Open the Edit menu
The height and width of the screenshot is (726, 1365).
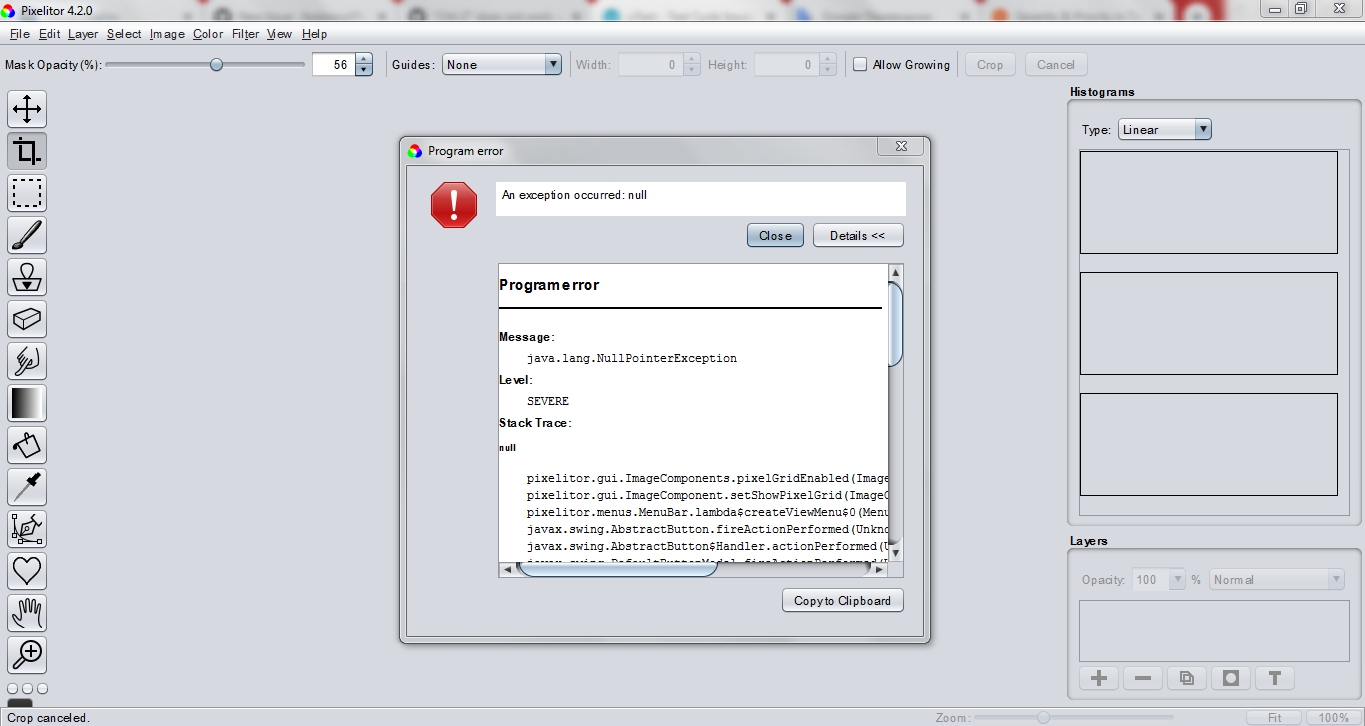tap(50, 34)
